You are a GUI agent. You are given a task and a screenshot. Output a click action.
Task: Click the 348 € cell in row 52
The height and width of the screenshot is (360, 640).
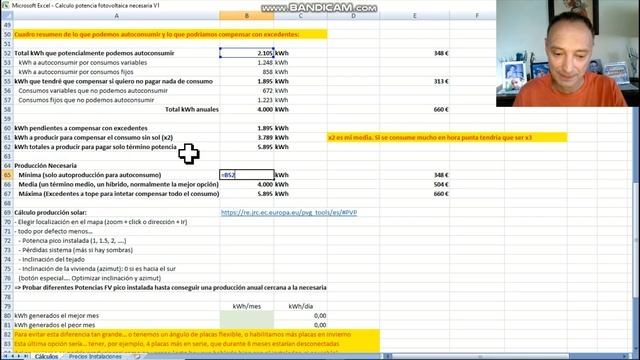pyautogui.click(x=414, y=53)
